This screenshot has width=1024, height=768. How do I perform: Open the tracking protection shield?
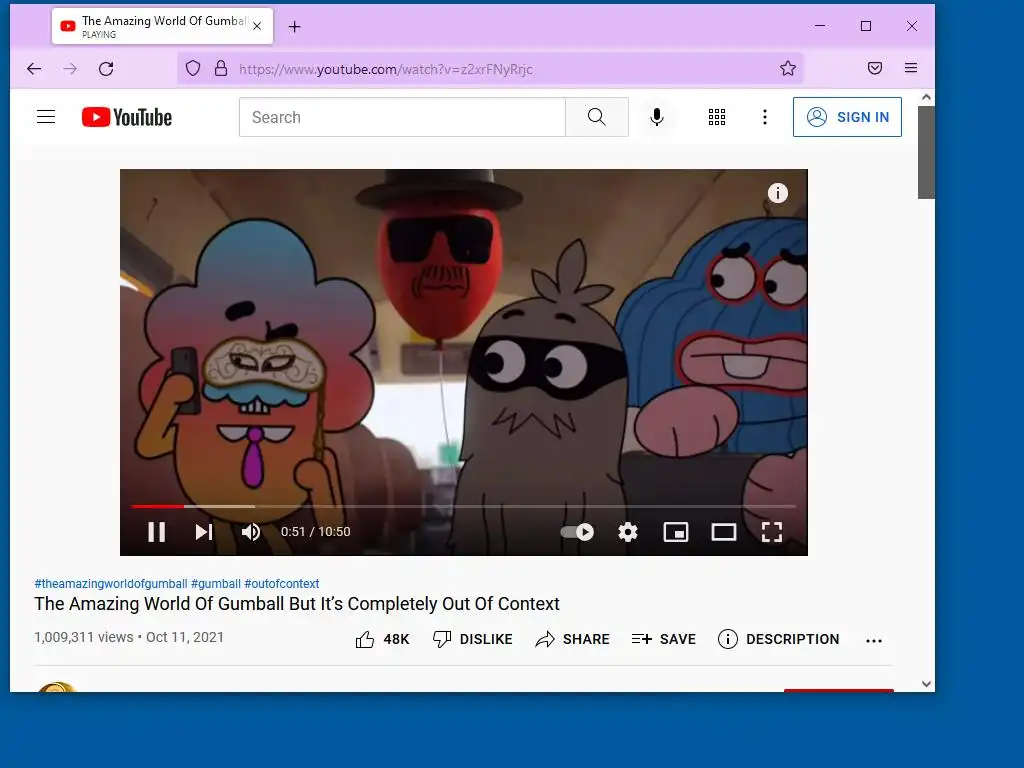[193, 69]
